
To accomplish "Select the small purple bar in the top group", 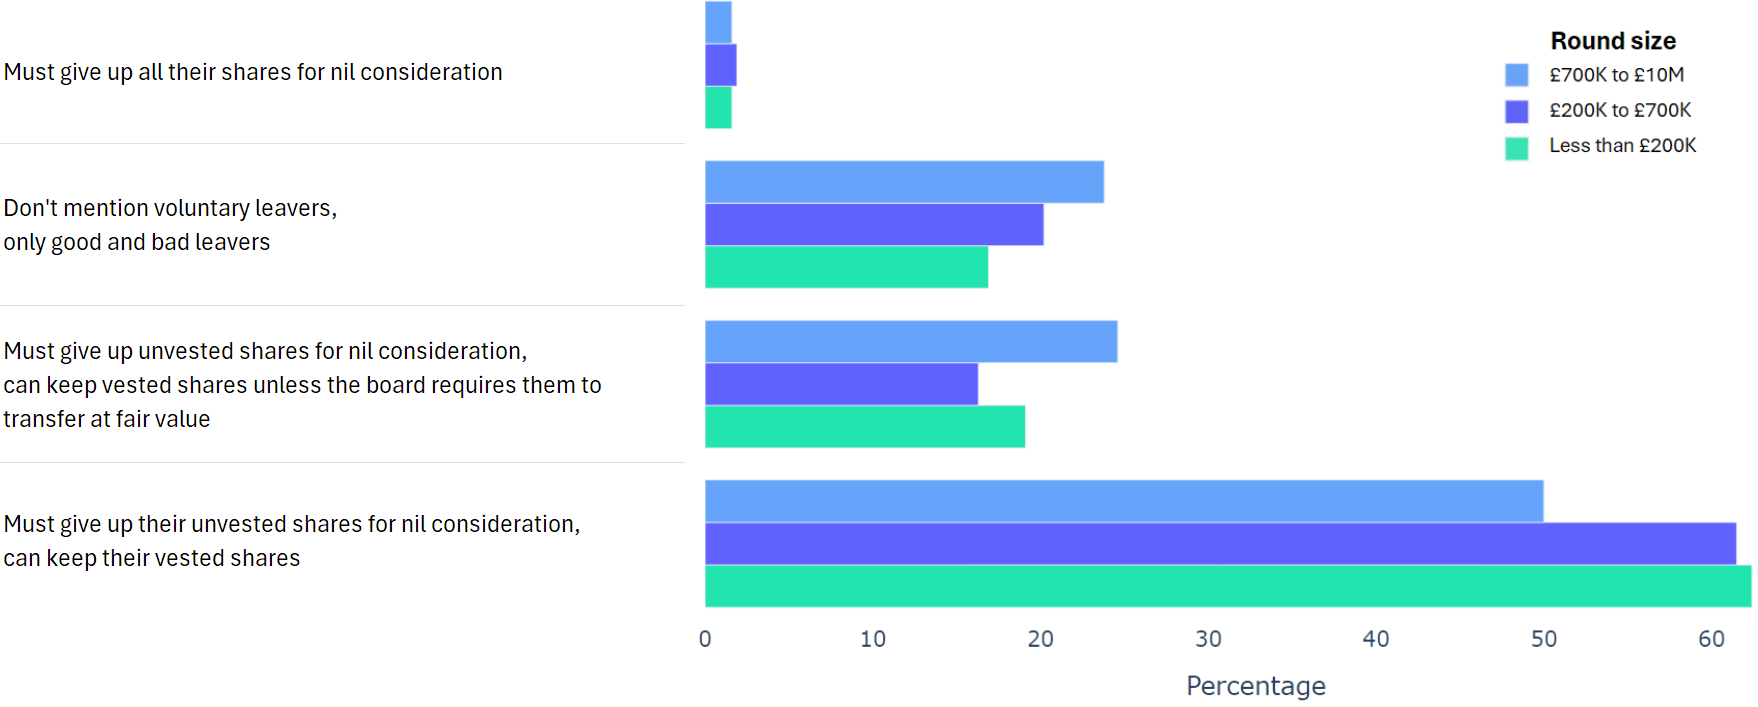I will 721,65.
